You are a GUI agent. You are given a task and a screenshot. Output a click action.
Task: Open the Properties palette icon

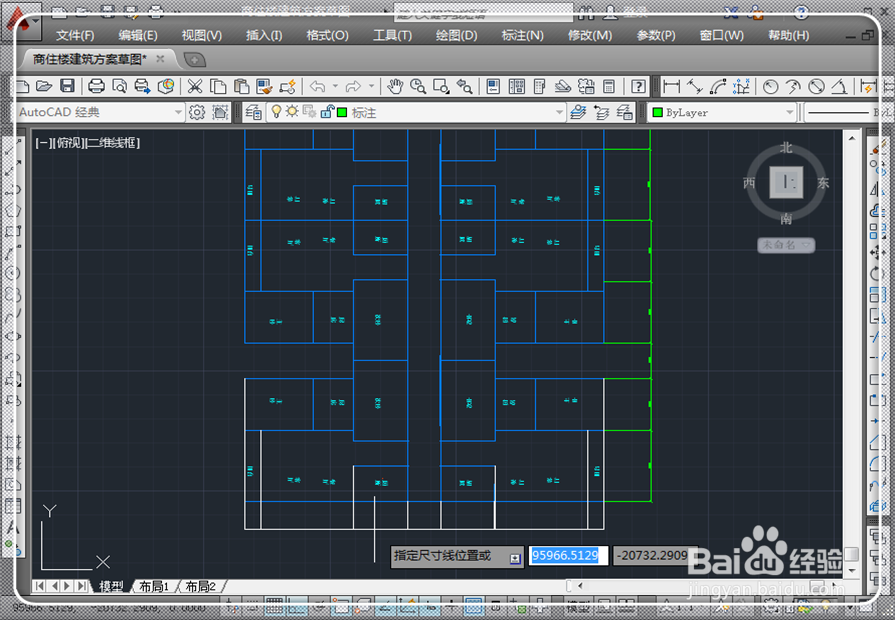[x=493, y=87]
